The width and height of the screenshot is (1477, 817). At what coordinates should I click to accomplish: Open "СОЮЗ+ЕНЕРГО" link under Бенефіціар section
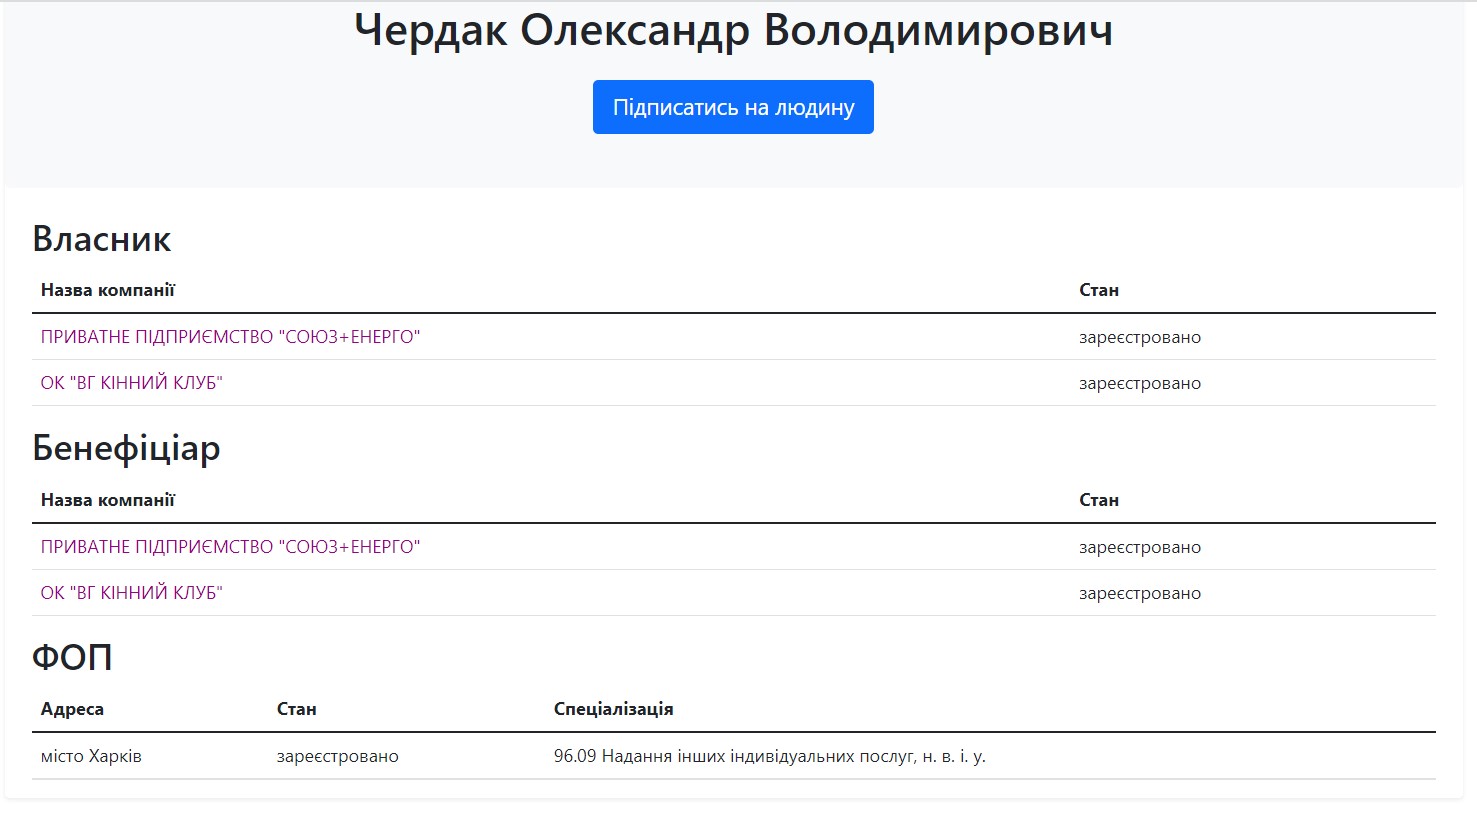[230, 547]
